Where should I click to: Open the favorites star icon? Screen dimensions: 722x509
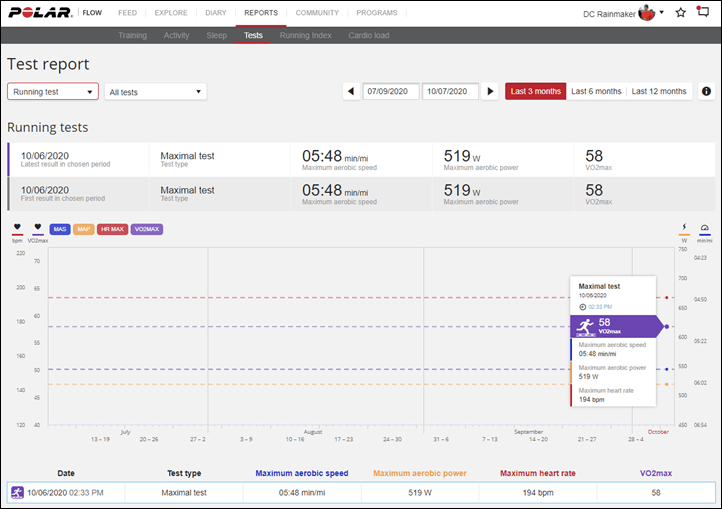681,13
